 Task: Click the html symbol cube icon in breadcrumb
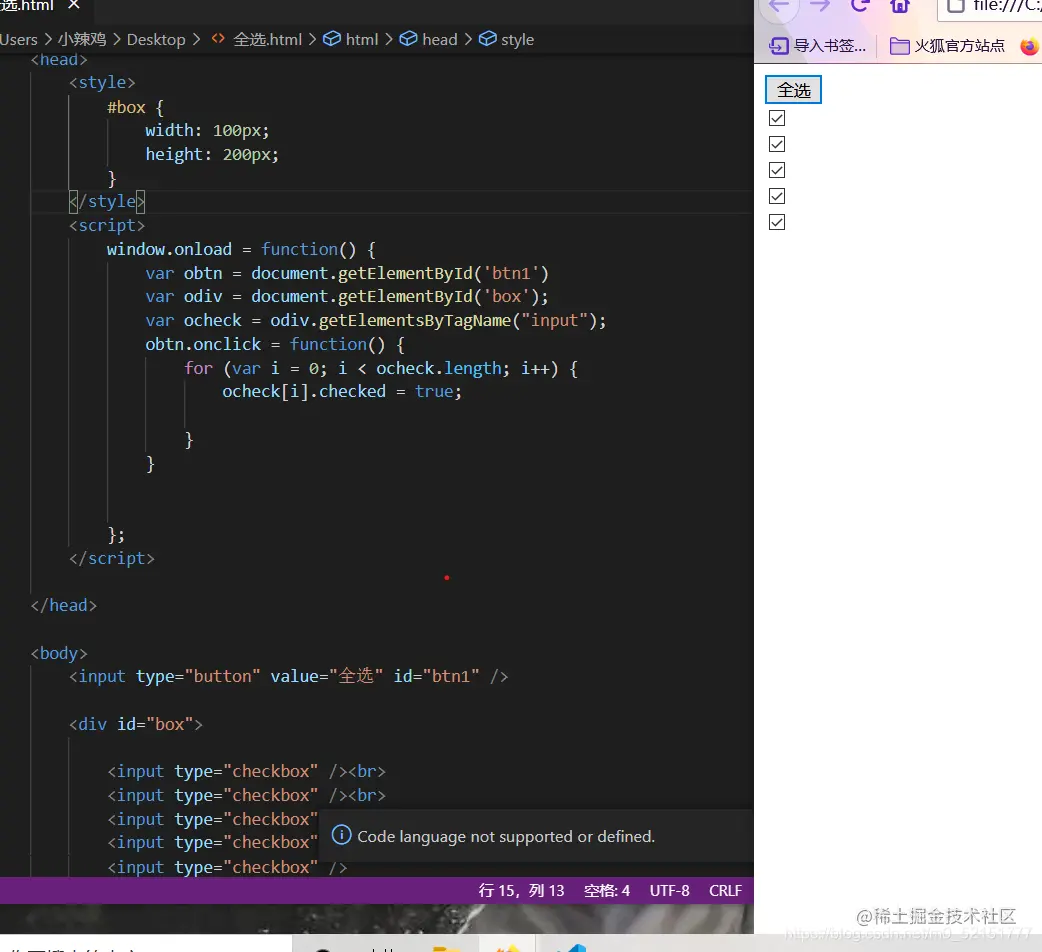pyautogui.click(x=332, y=39)
